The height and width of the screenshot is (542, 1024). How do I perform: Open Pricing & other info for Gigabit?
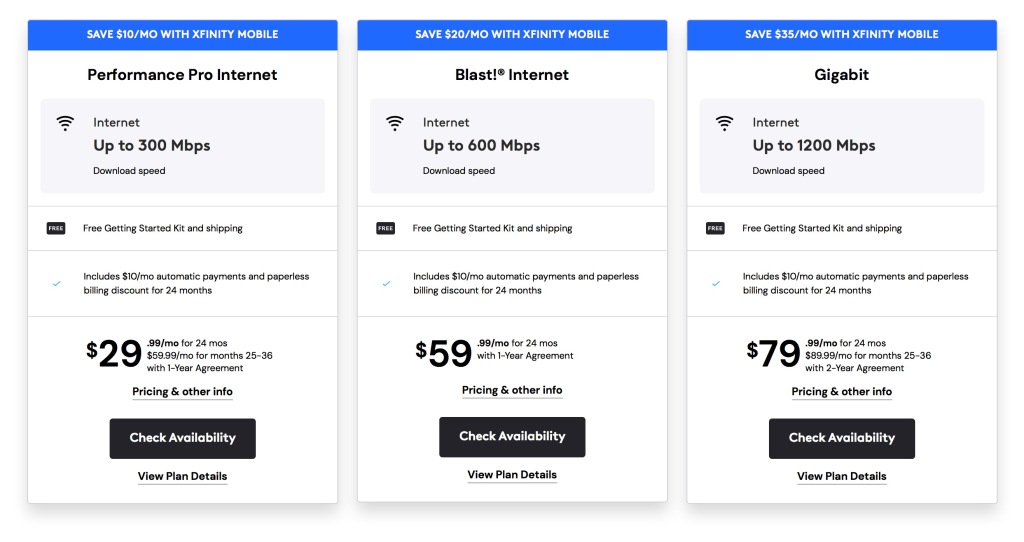842,392
